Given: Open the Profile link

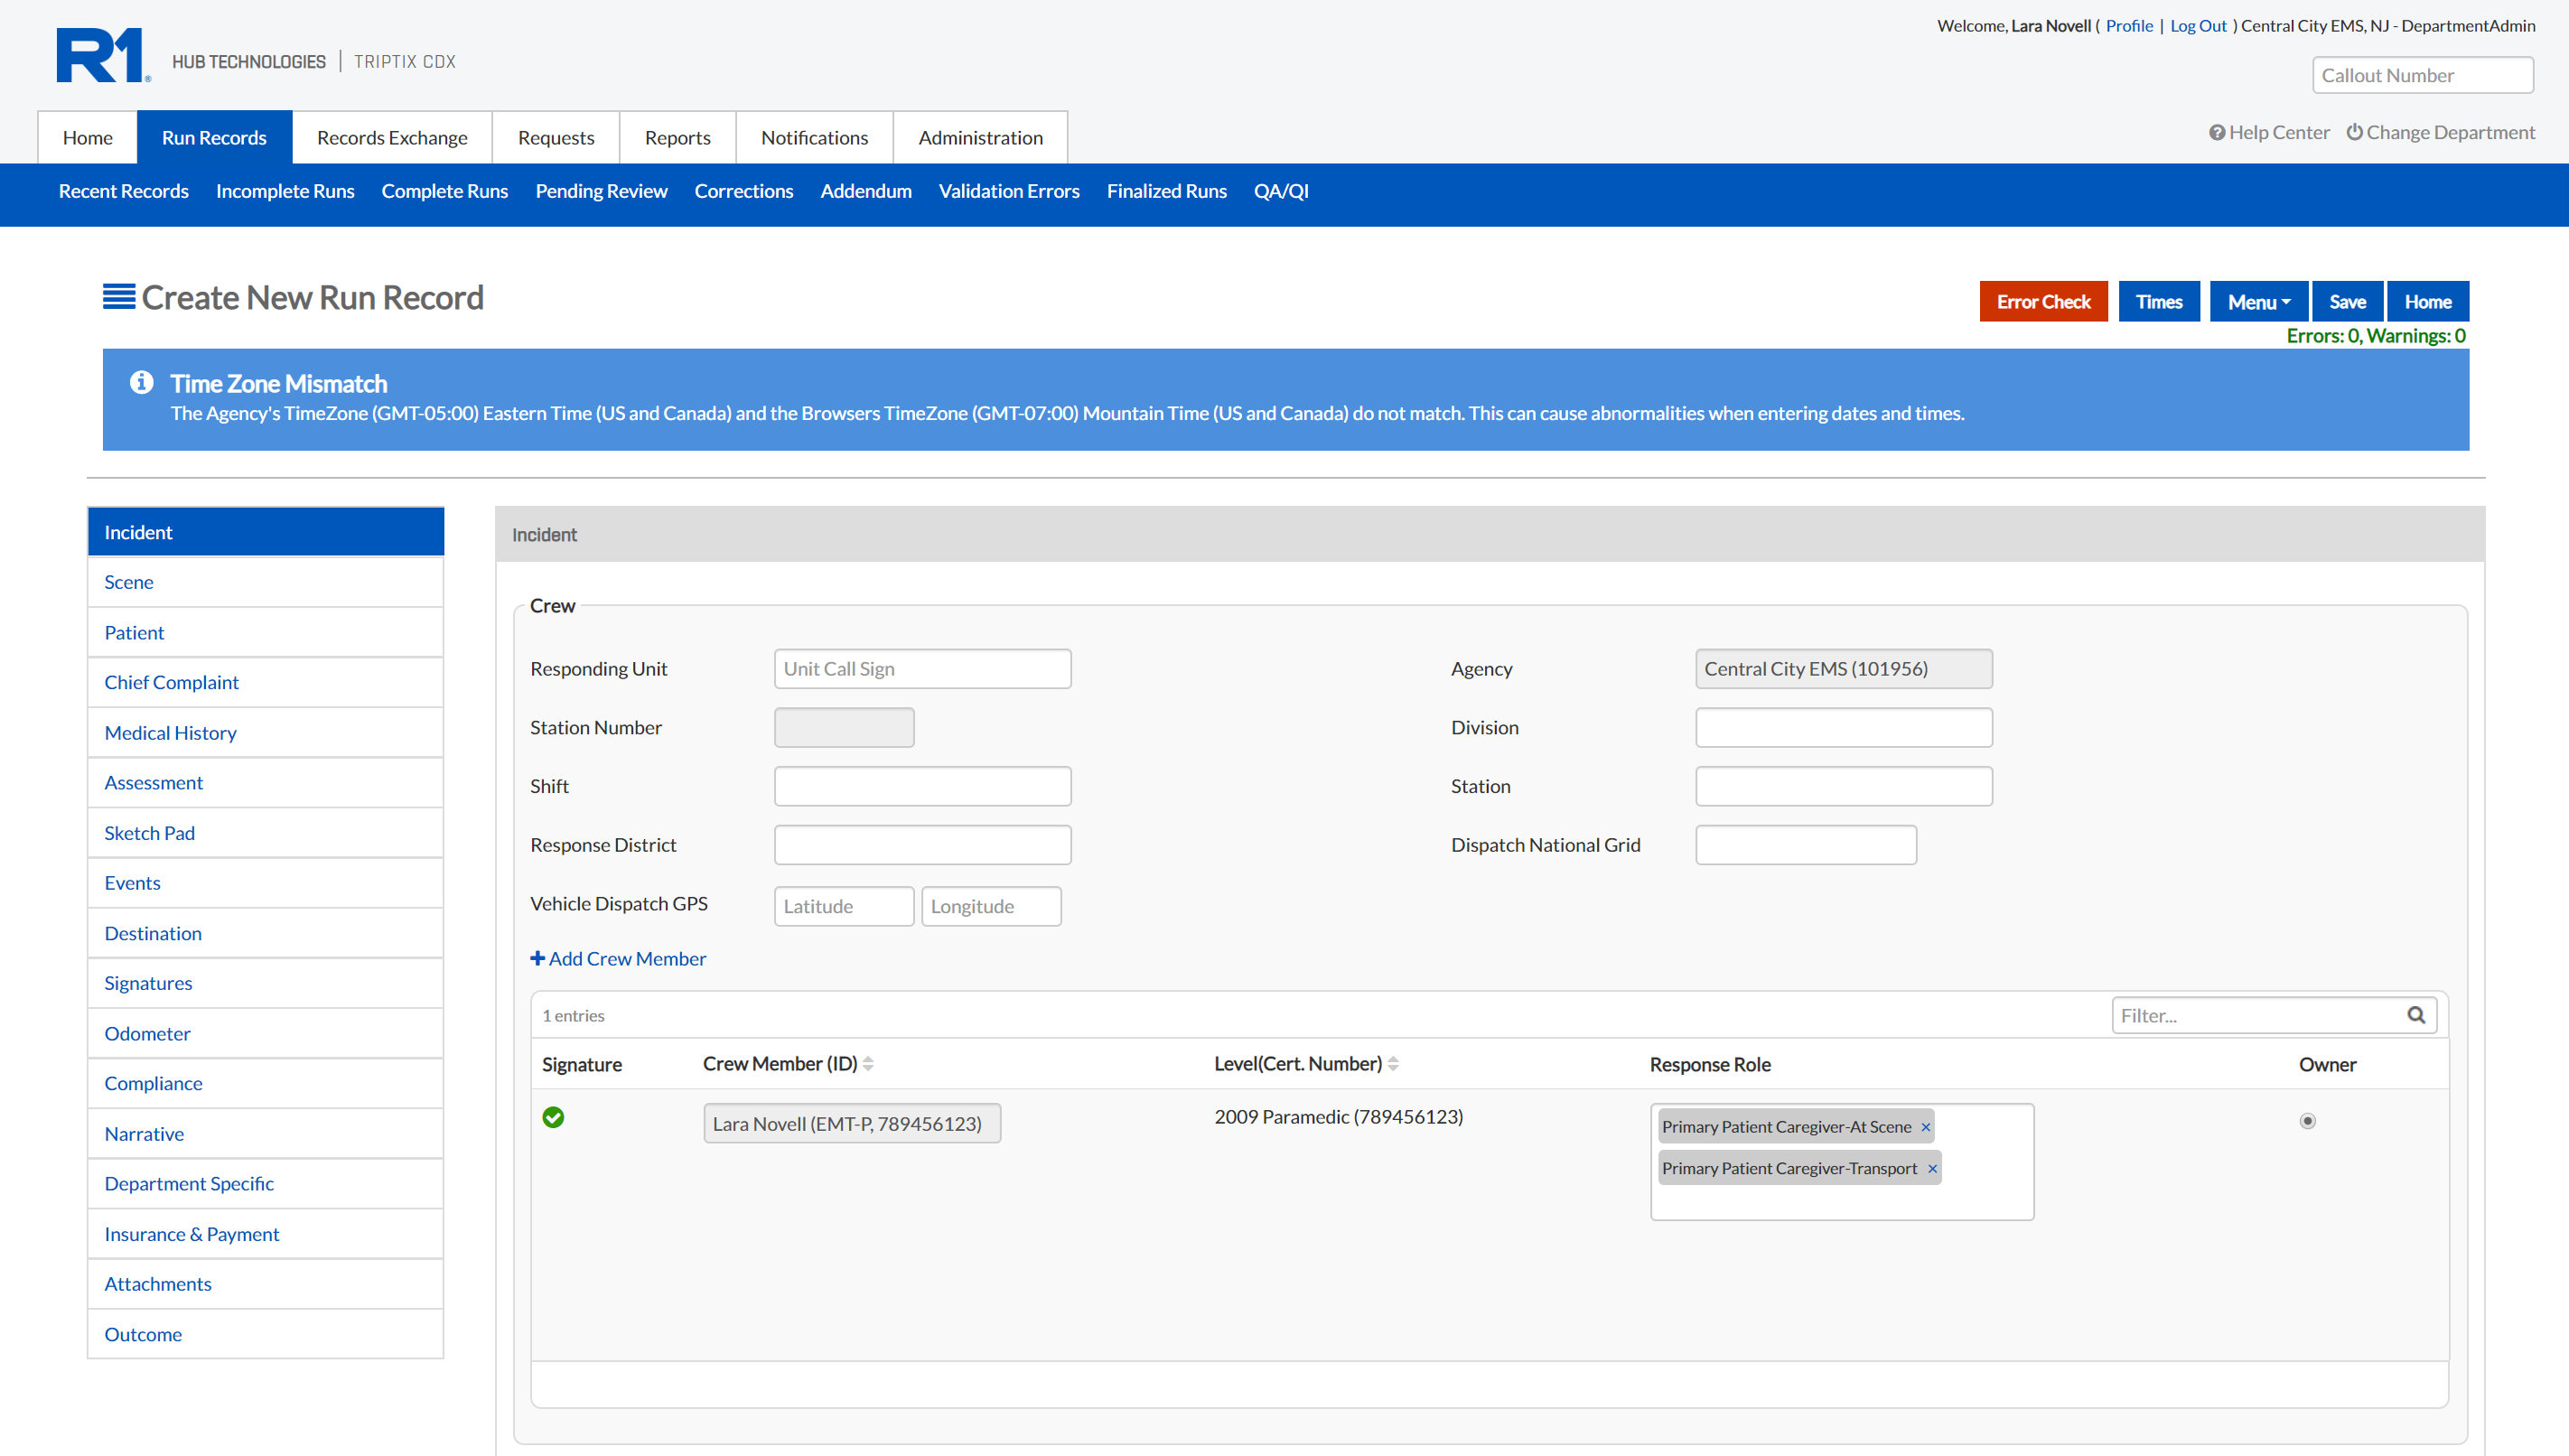Looking at the screenshot, I should click(x=2129, y=25).
